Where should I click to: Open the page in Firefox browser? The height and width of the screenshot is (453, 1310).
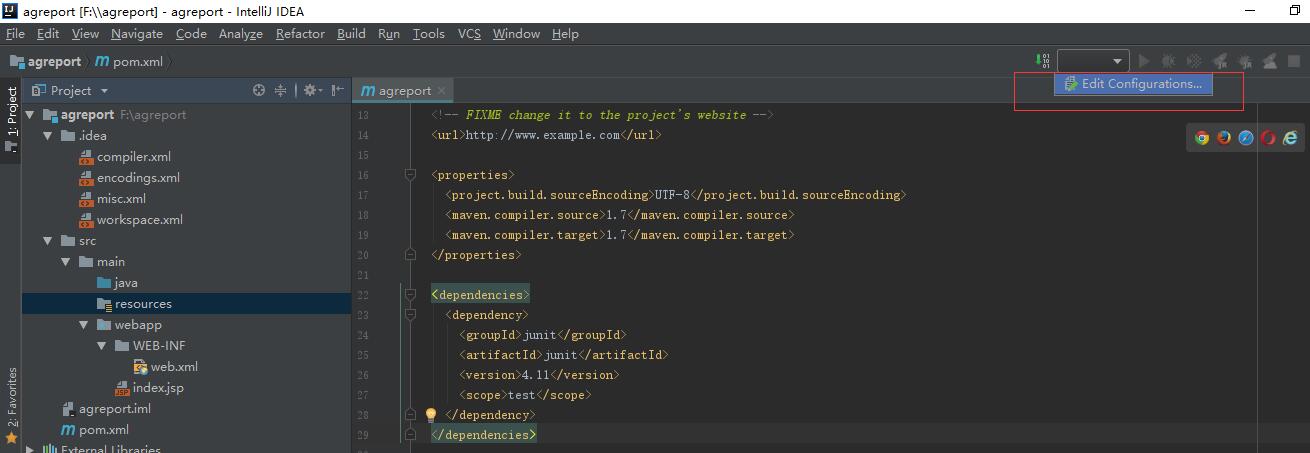(1224, 138)
